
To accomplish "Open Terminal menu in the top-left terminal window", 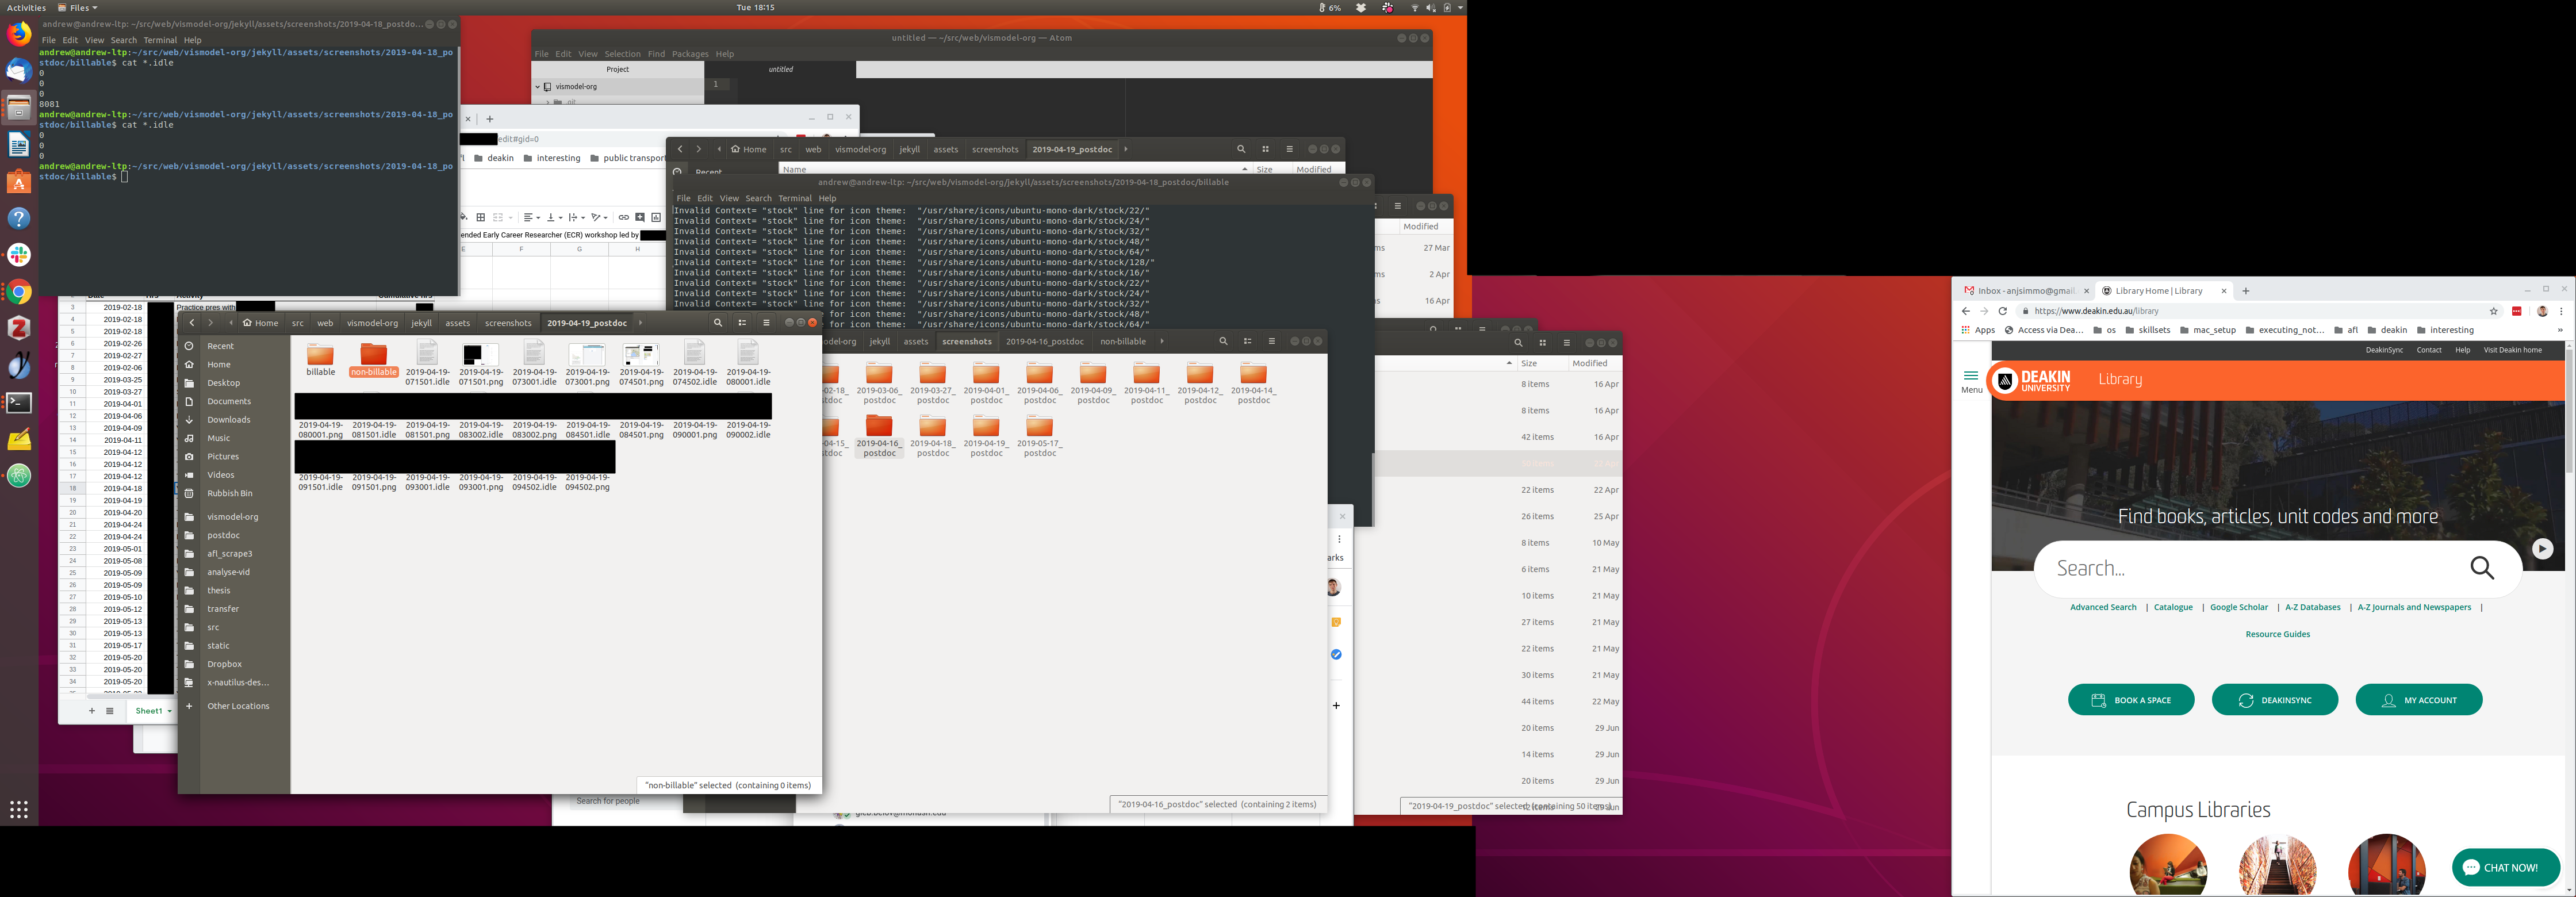I will 160,40.
